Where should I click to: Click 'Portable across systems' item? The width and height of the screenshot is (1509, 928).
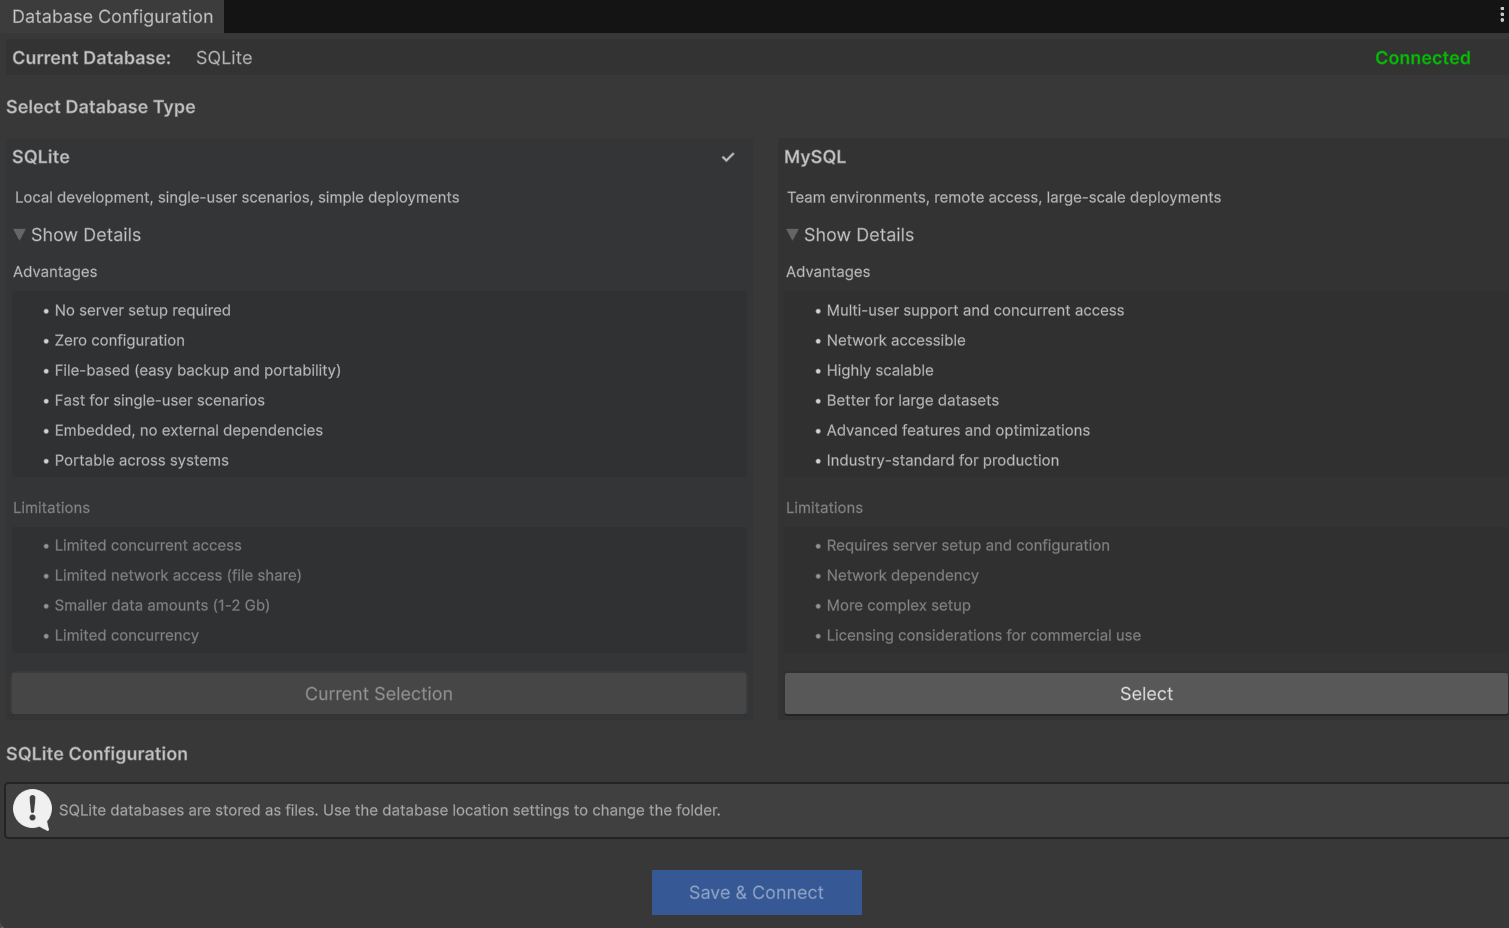(x=141, y=461)
